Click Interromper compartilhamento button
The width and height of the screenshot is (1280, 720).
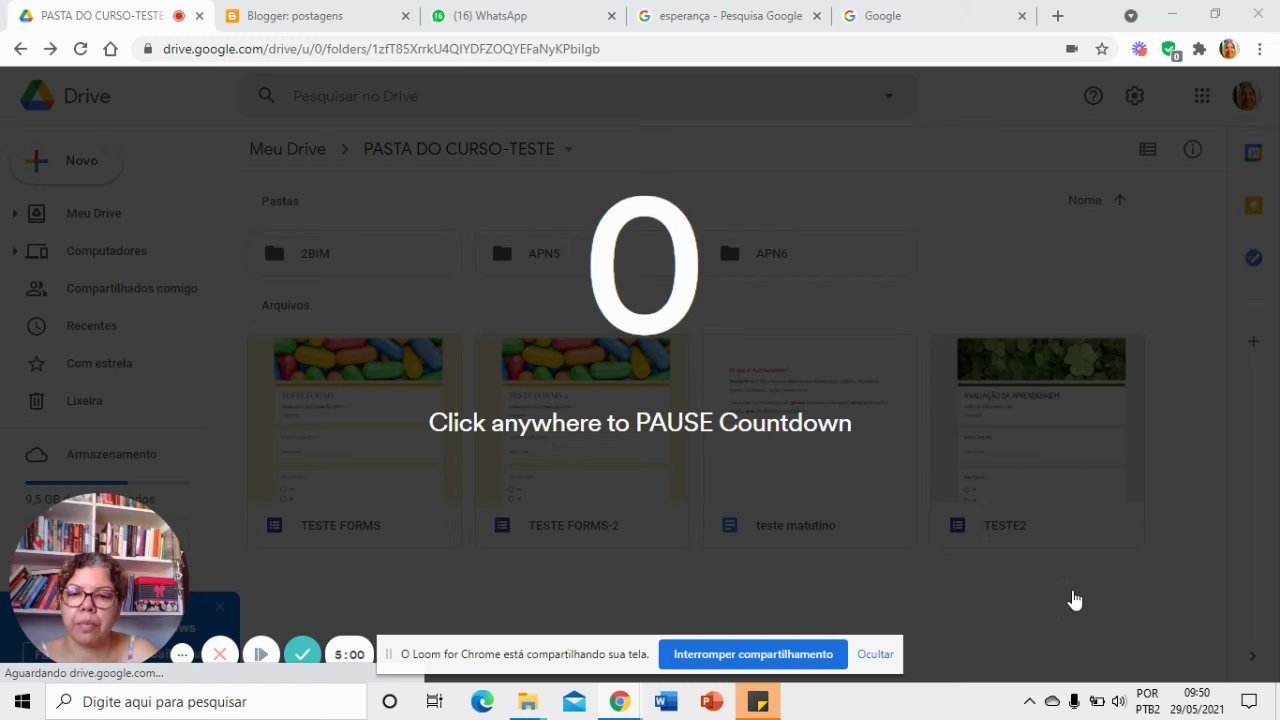pyautogui.click(x=753, y=655)
